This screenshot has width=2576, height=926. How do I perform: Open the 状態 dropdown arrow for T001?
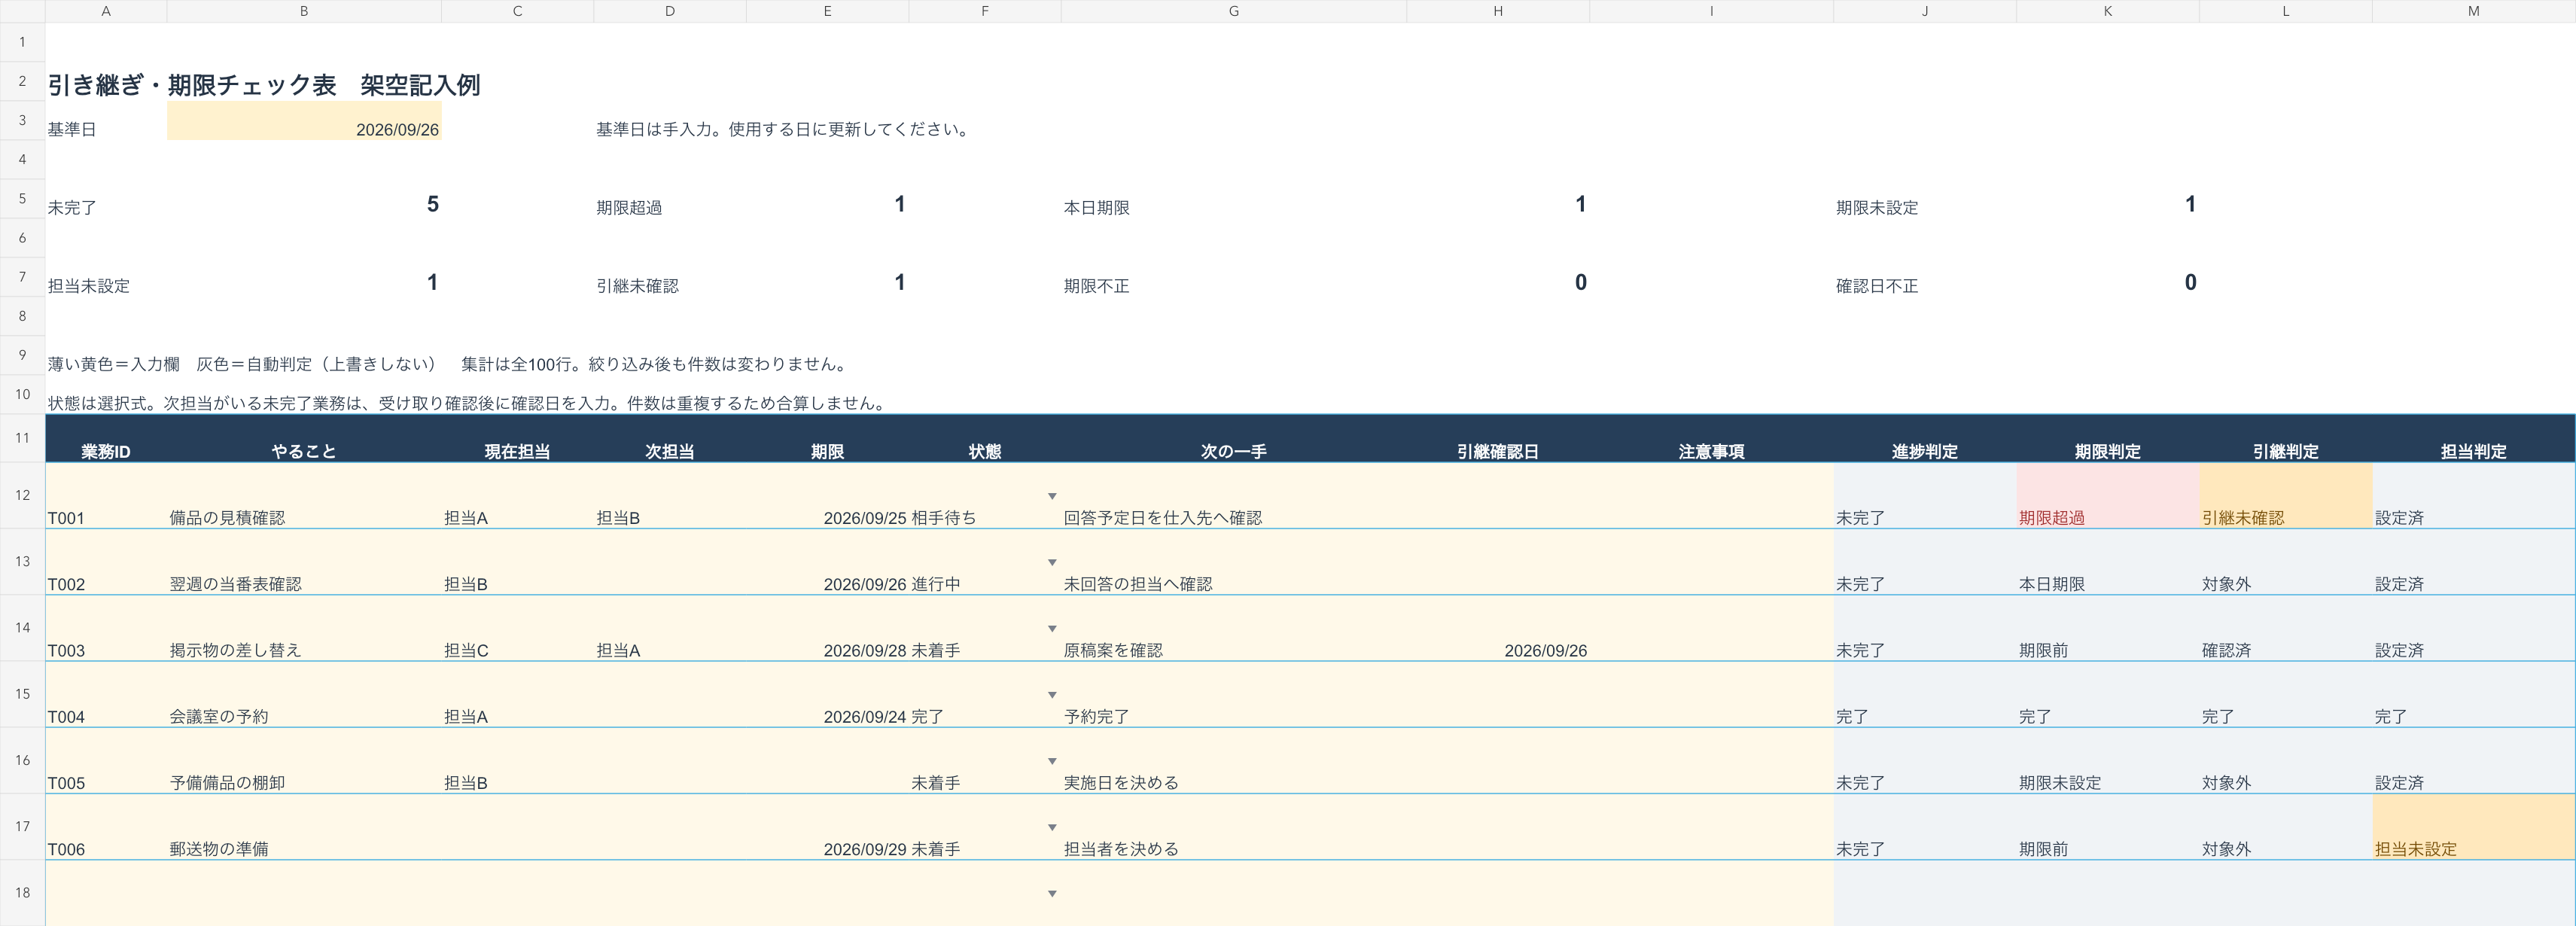pos(1051,496)
